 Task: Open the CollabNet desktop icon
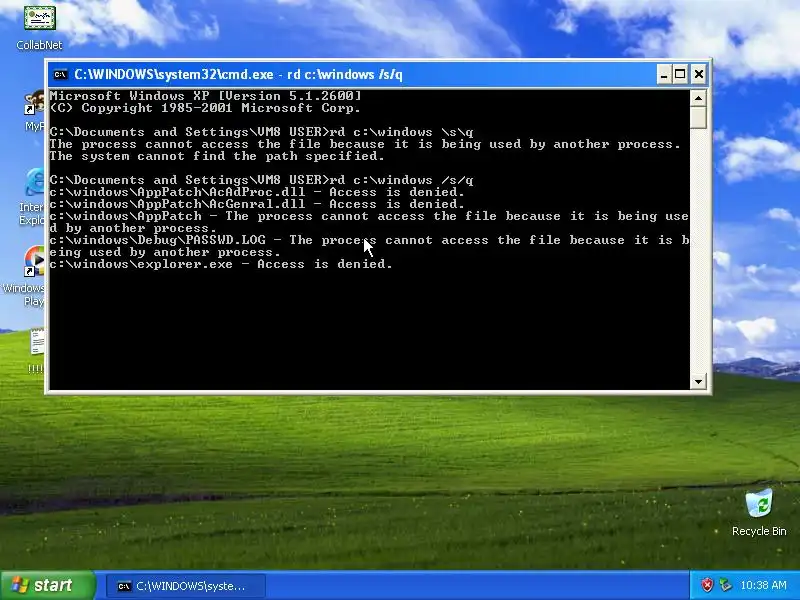click(x=39, y=27)
